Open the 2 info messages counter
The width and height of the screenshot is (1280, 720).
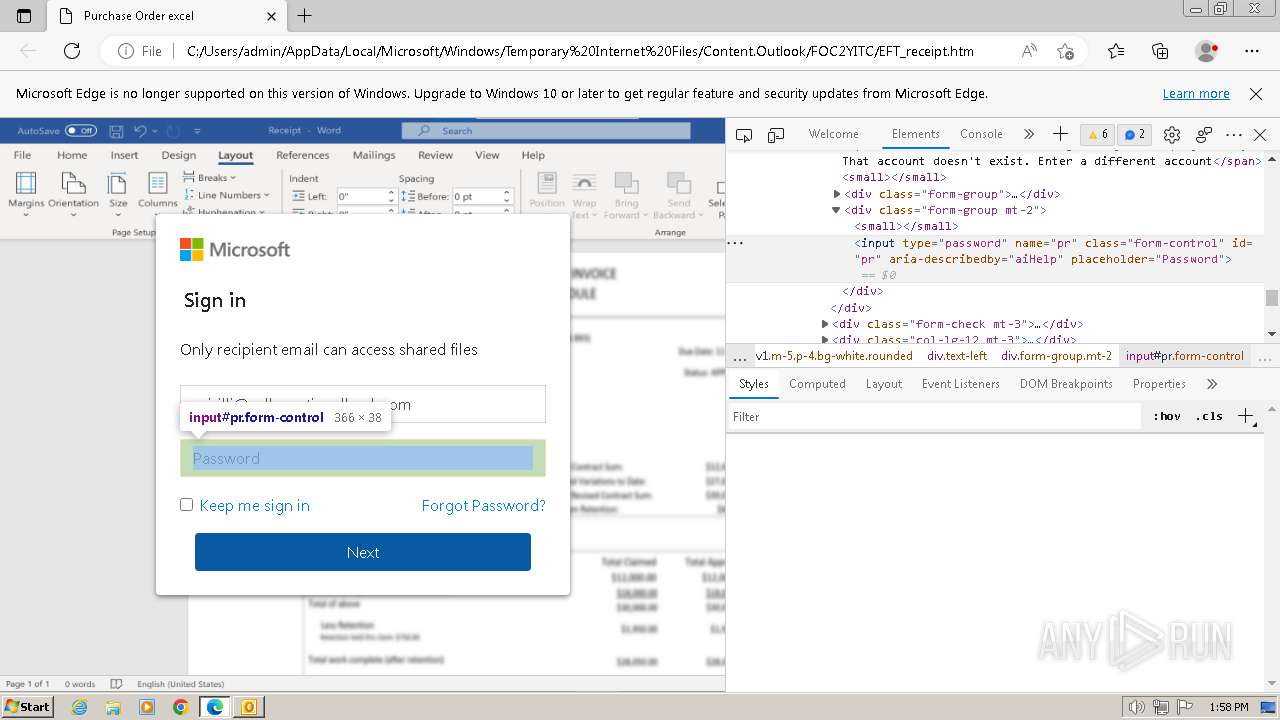[1134, 134]
